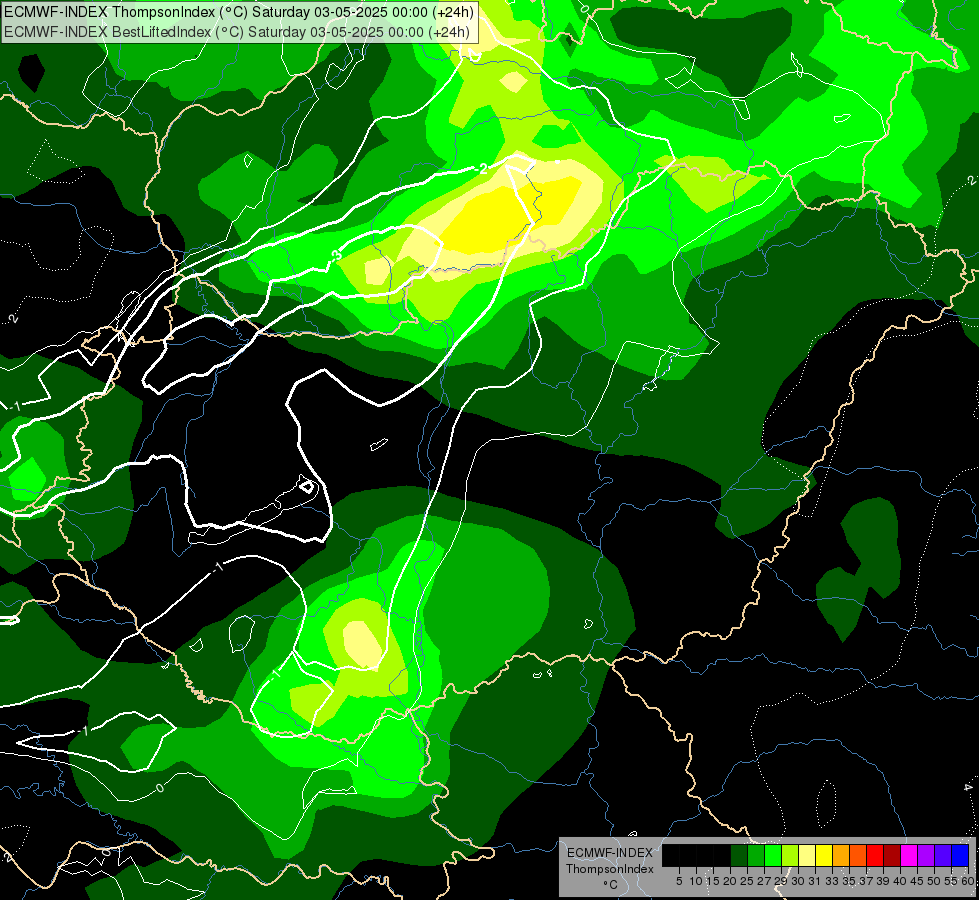
Task: Select the magenta 40-45 legend swatch
Action: tap(909, 855)
